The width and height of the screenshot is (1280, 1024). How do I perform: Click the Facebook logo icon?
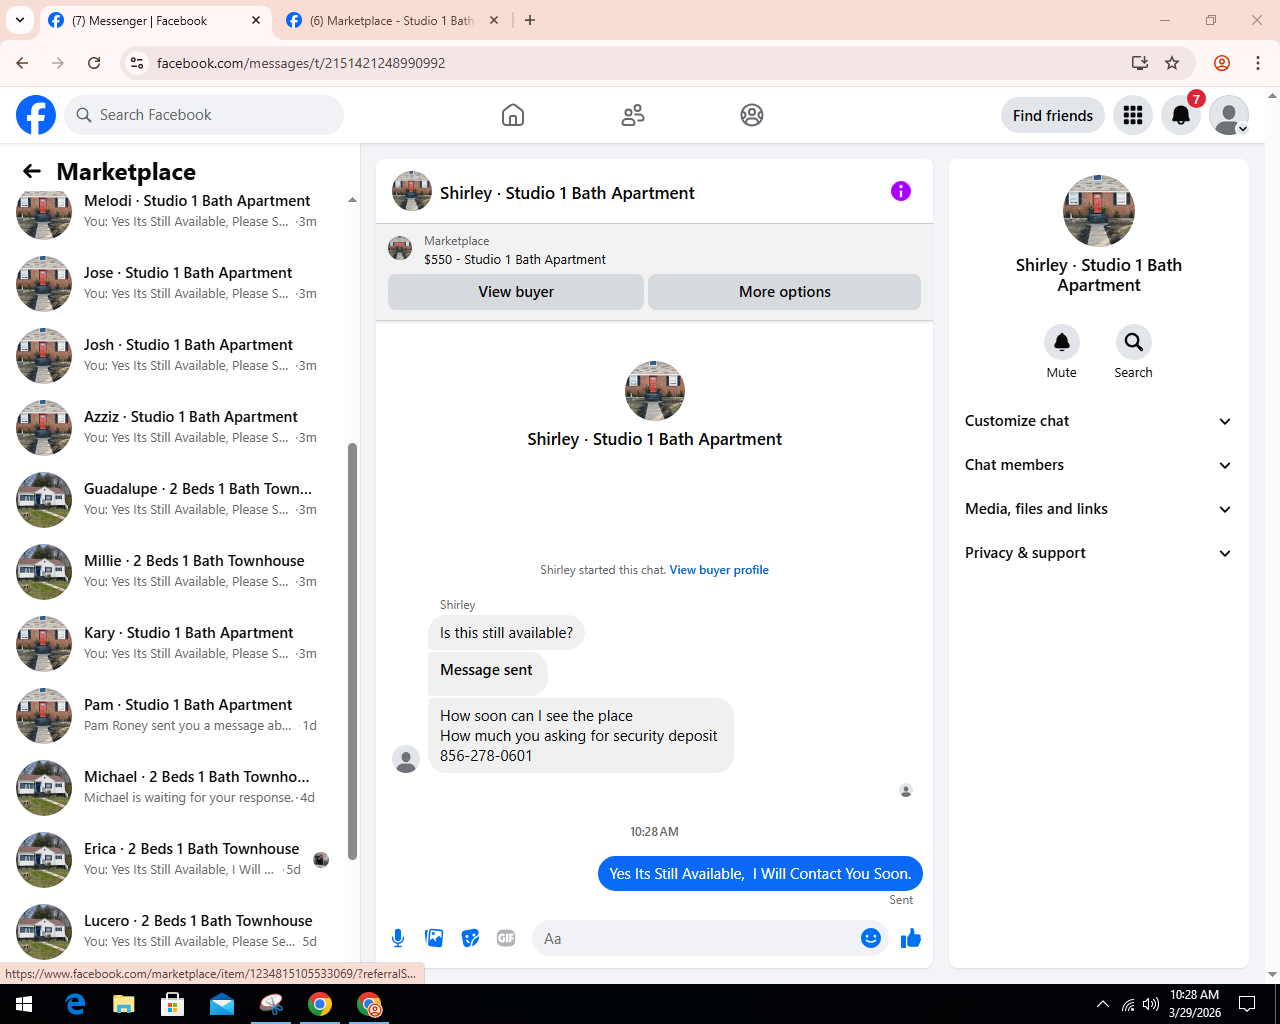(36, 115)
